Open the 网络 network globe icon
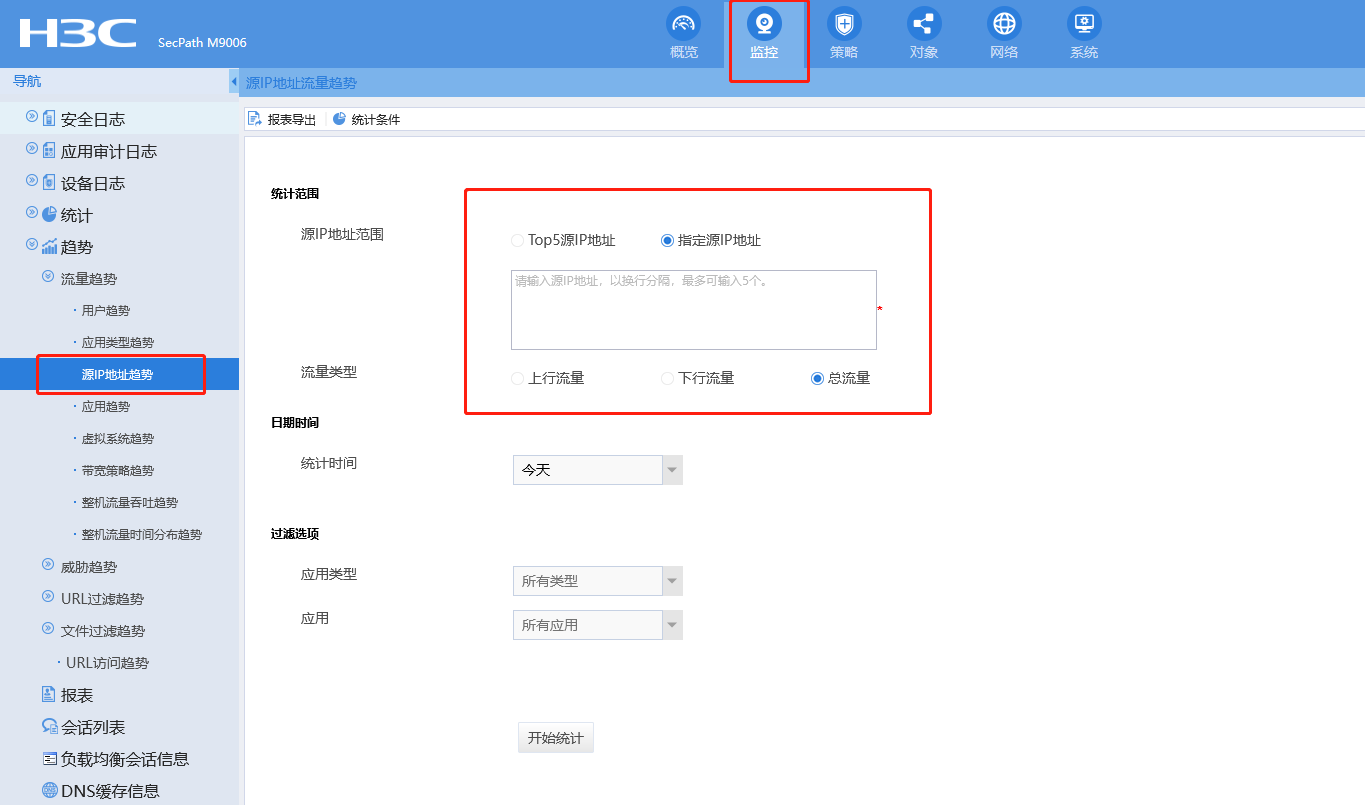This screenshot has height=805, width=1365. (x=1004, y=23)
